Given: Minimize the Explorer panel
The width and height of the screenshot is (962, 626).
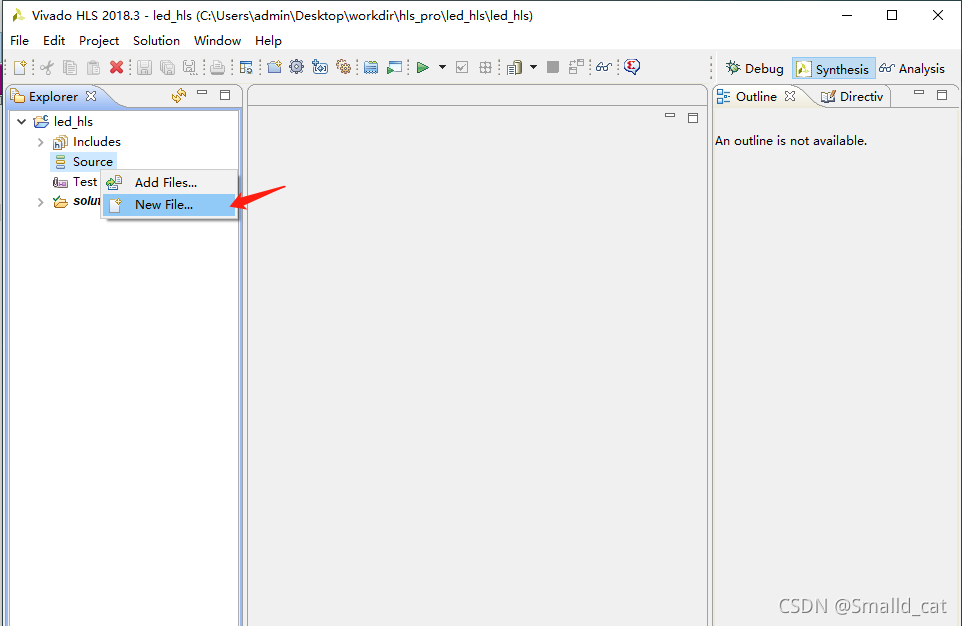Looking at the screenshot, I should [x=202, y=93].
